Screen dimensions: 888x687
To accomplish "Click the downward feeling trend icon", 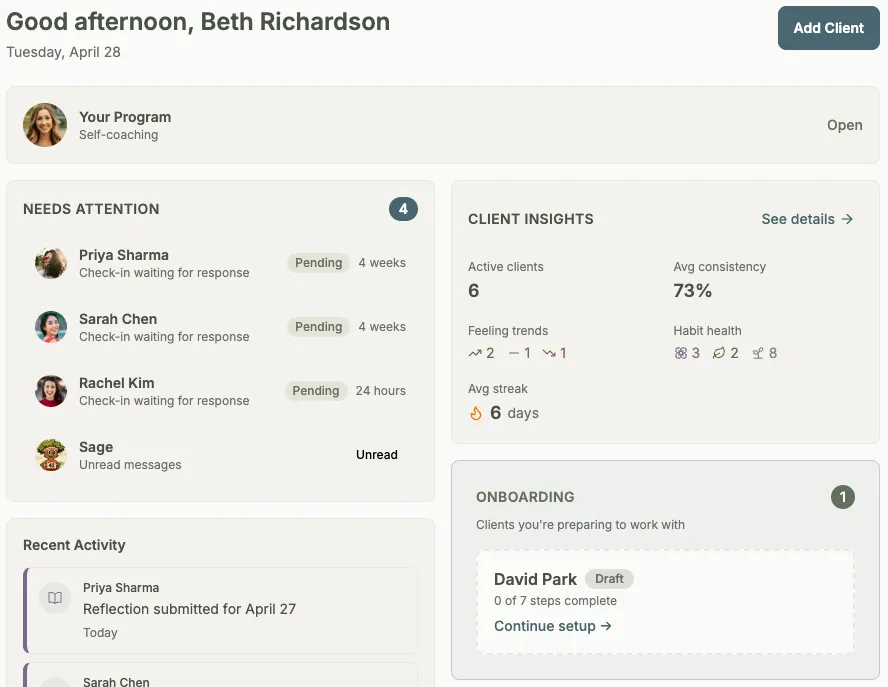I will tap(549, 353).
